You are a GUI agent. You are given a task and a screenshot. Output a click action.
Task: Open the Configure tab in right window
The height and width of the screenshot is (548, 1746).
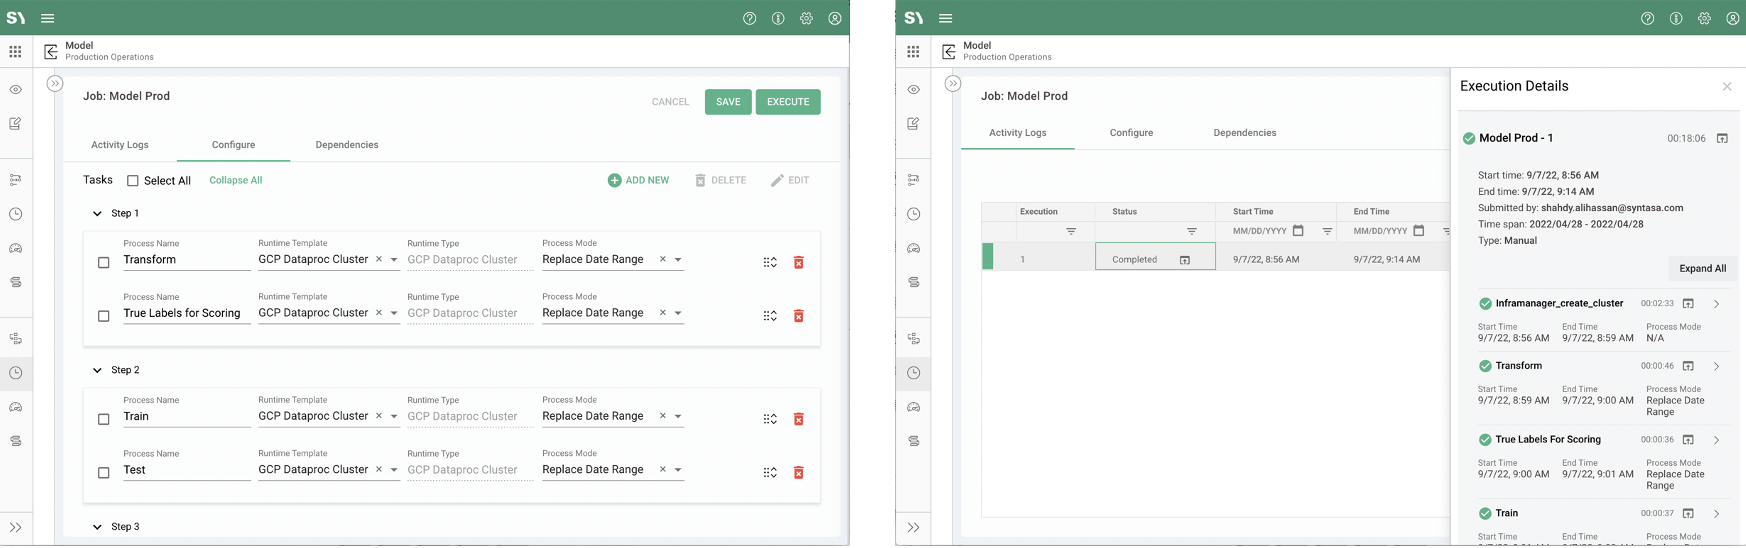1131,133
